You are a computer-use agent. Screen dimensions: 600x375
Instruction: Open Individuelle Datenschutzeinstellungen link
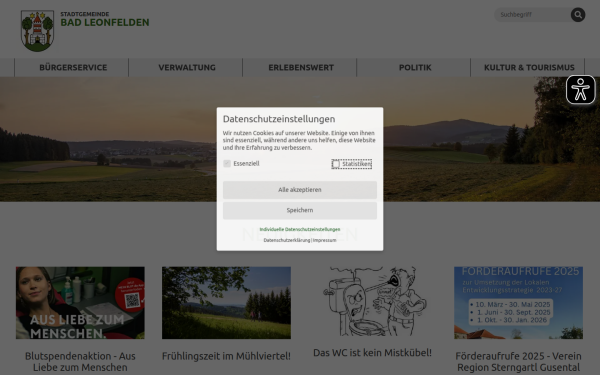[300, 230]
